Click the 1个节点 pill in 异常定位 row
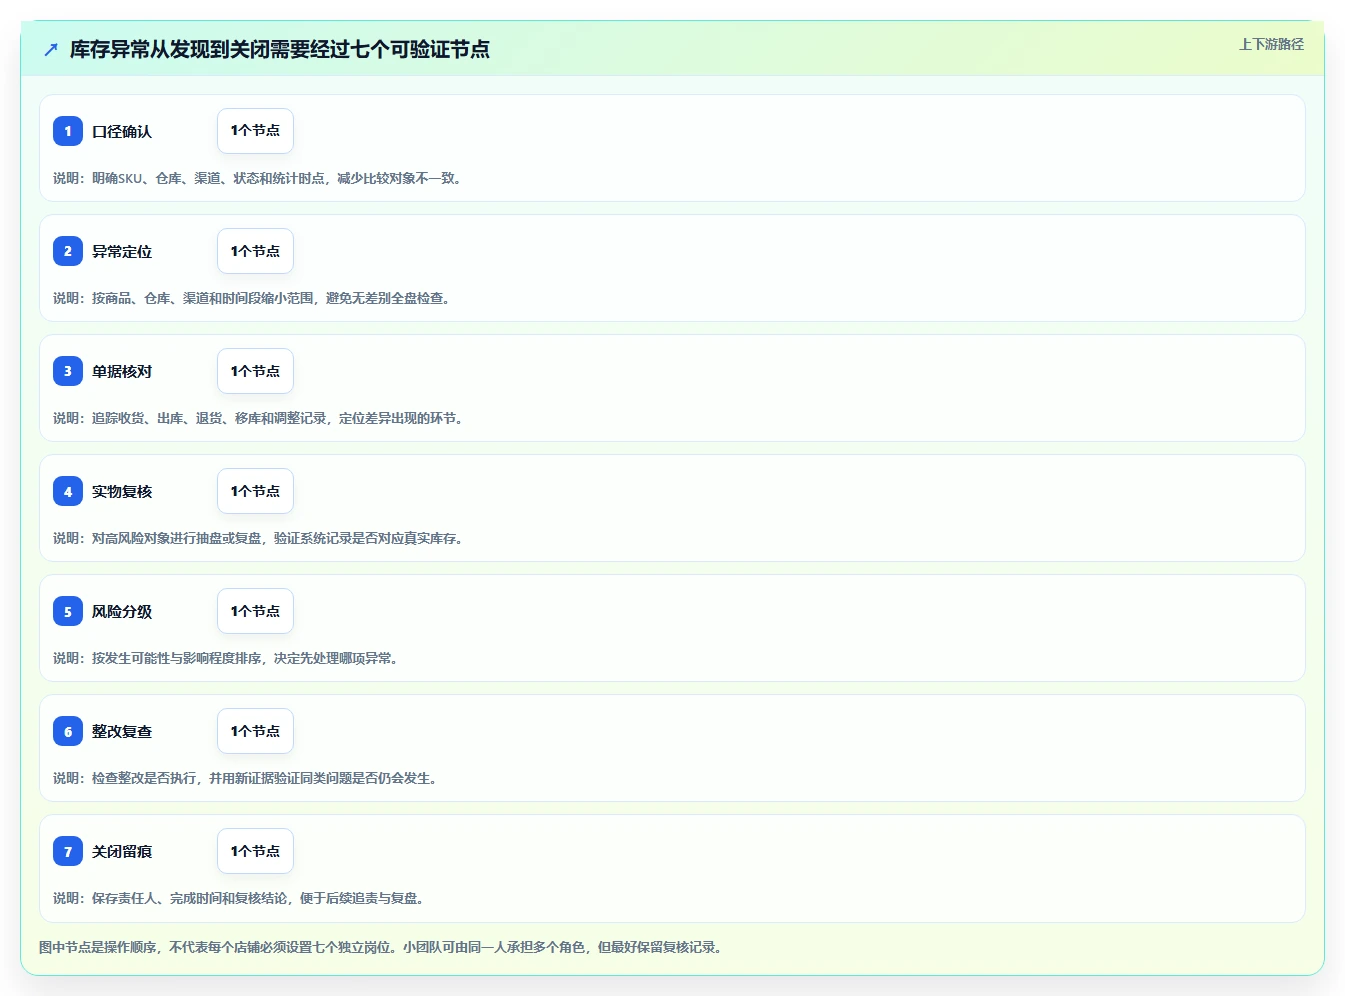This screenshot has width=1345, height=996. [255, 251]
